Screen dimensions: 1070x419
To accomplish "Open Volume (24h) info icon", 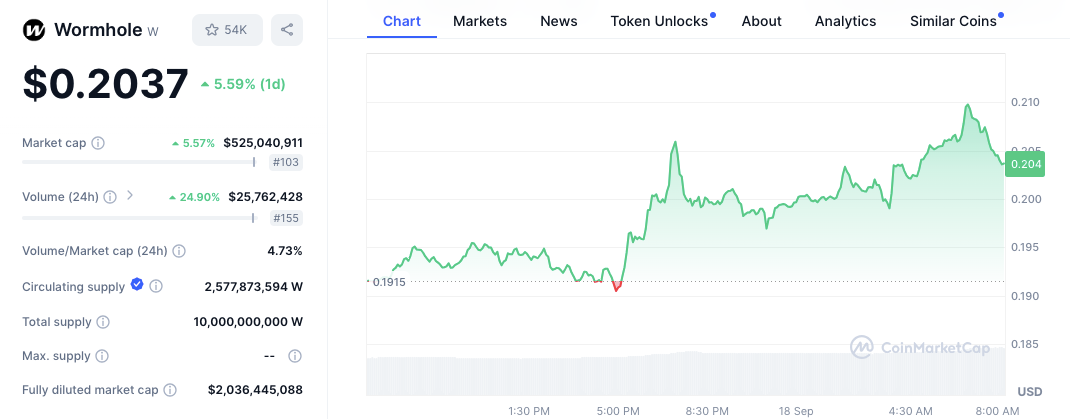I will [x=111, y=197].
